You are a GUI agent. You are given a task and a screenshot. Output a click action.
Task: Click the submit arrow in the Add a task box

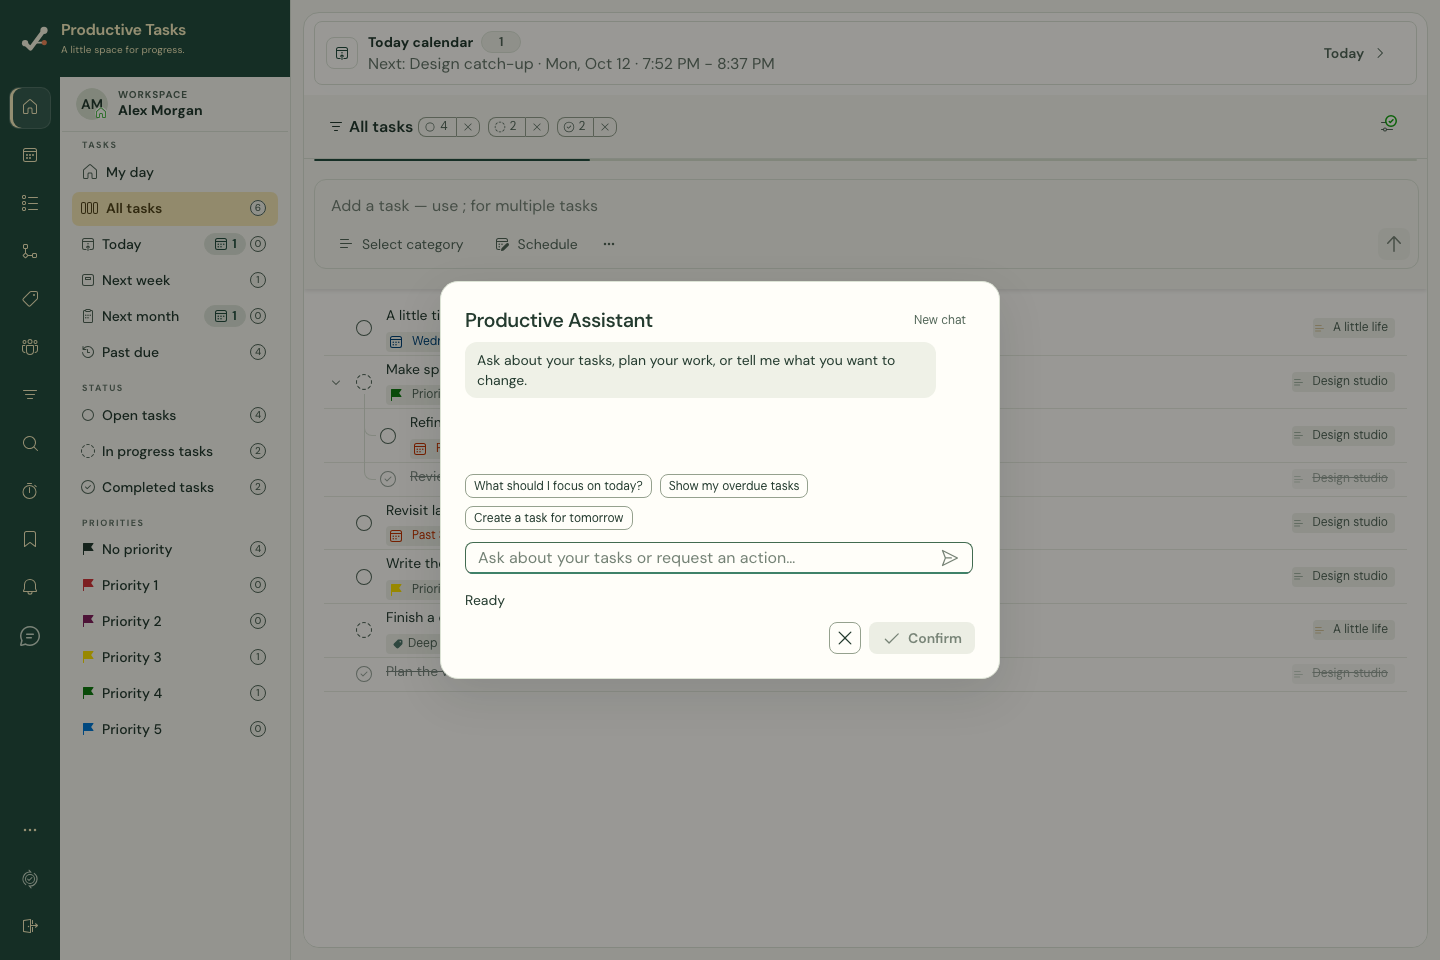(x=1394, y=244)
